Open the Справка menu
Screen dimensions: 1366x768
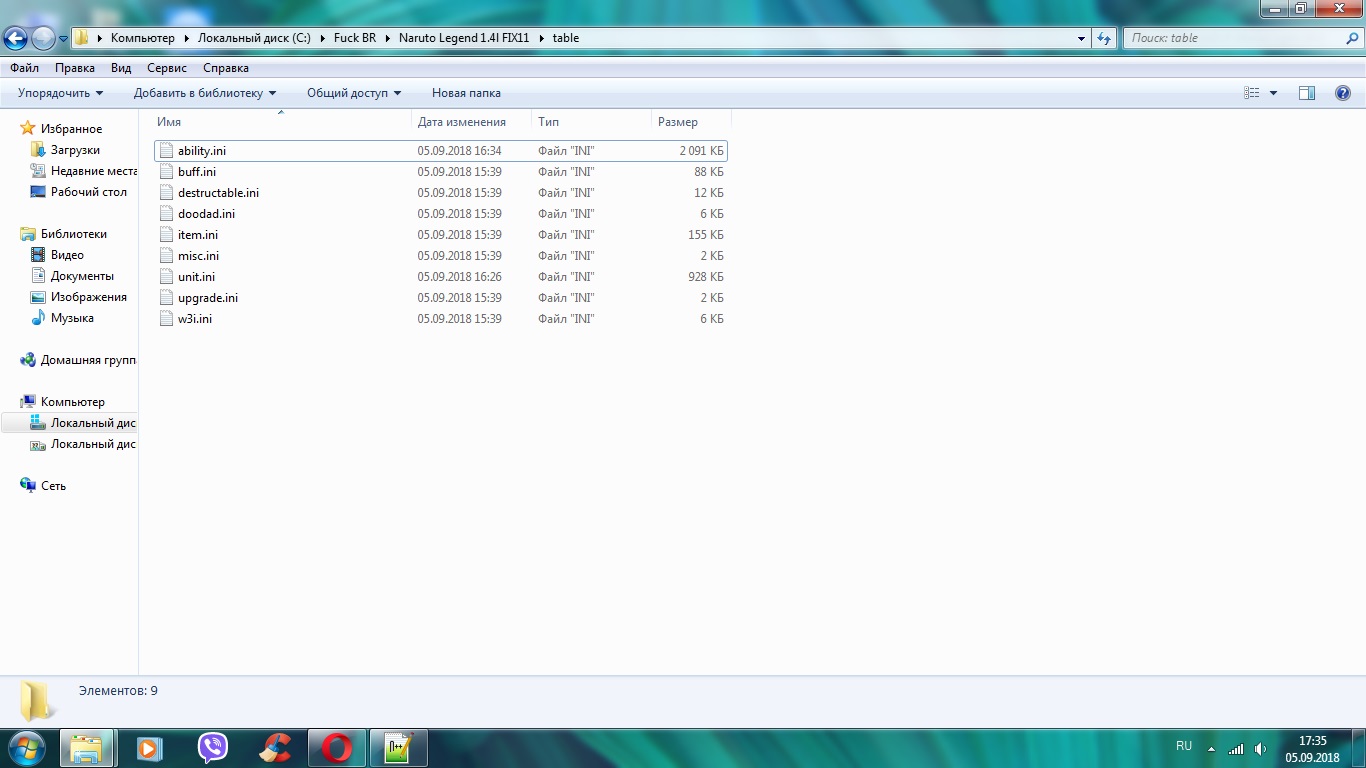pos(226,68)
